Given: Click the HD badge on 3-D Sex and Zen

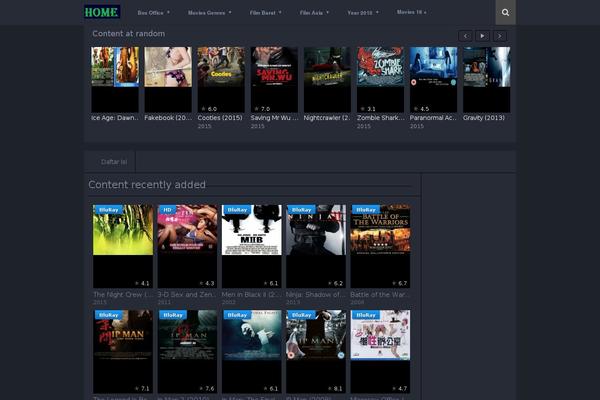Looking at the screenshot, I should click(168, 210).
